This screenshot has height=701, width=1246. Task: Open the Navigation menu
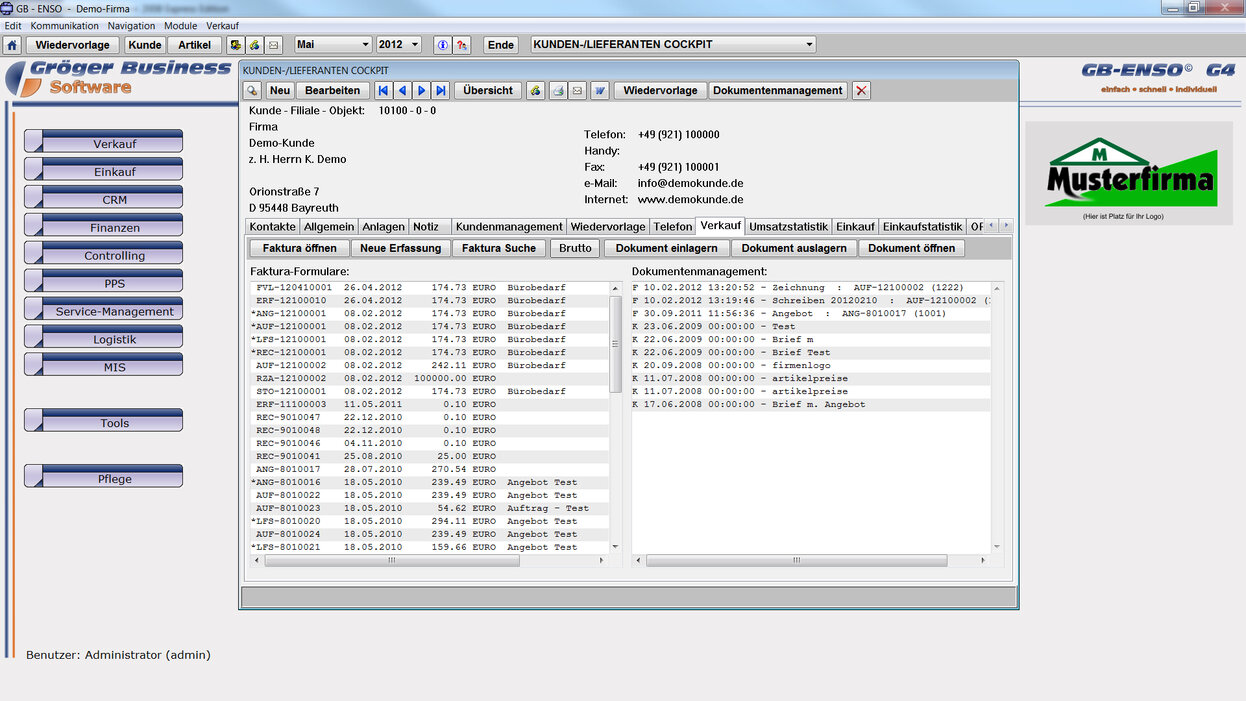(132, 25)
